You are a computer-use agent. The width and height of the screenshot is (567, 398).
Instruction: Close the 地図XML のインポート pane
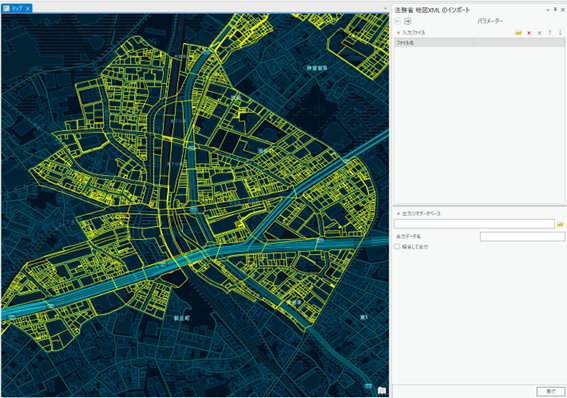pos(563,10)
